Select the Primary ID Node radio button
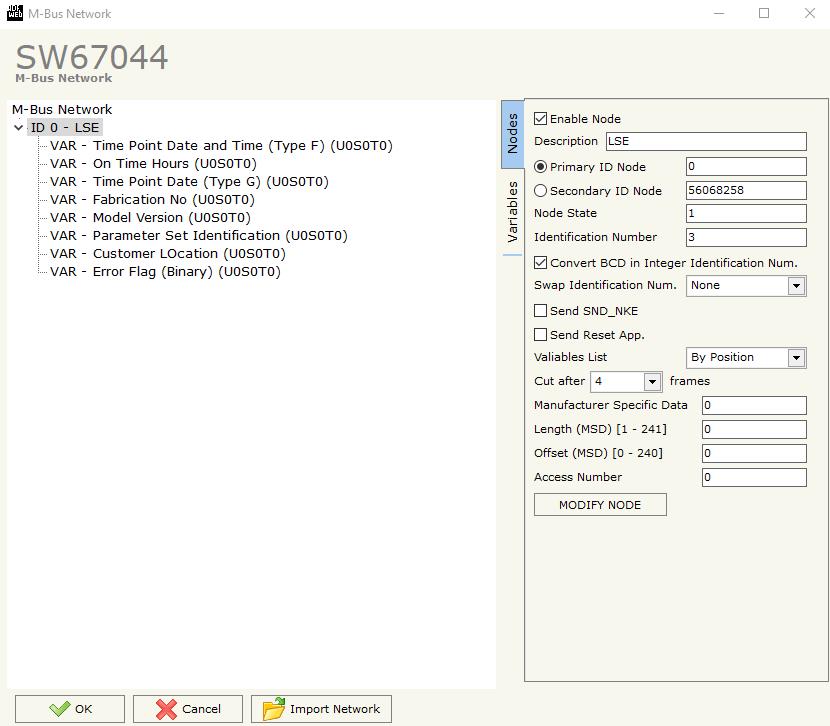This screenshot has width=830, height=726. pyautogui.click(x=541, y=167)
